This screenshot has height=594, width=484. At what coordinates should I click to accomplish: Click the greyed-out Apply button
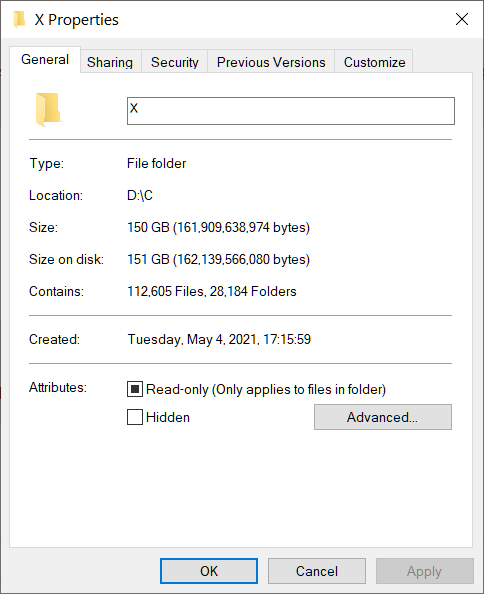pos(425,571)
